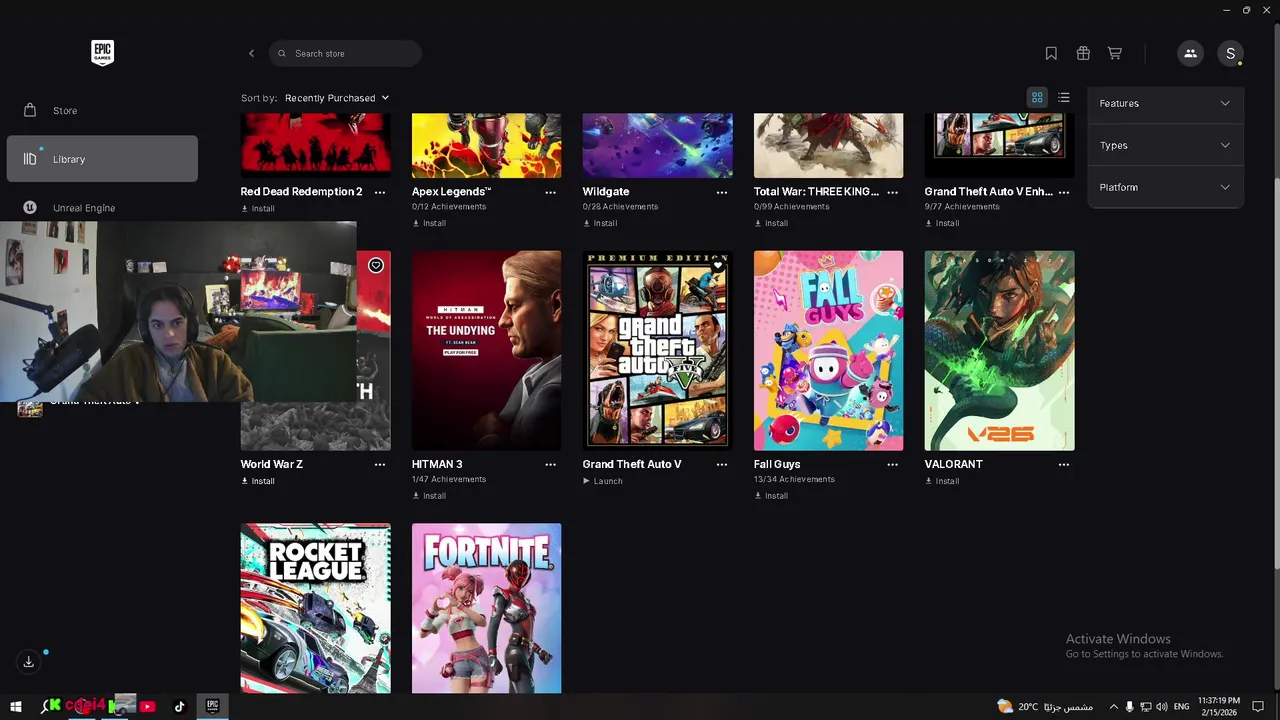The width and height of the screenshot is (1280, 720).
Task: Open the notification center icon
Action: [1258, 707]
